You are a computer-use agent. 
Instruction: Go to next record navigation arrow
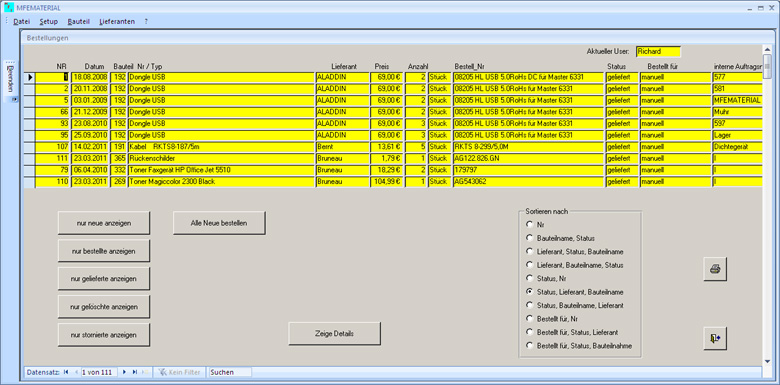point(124,372)
